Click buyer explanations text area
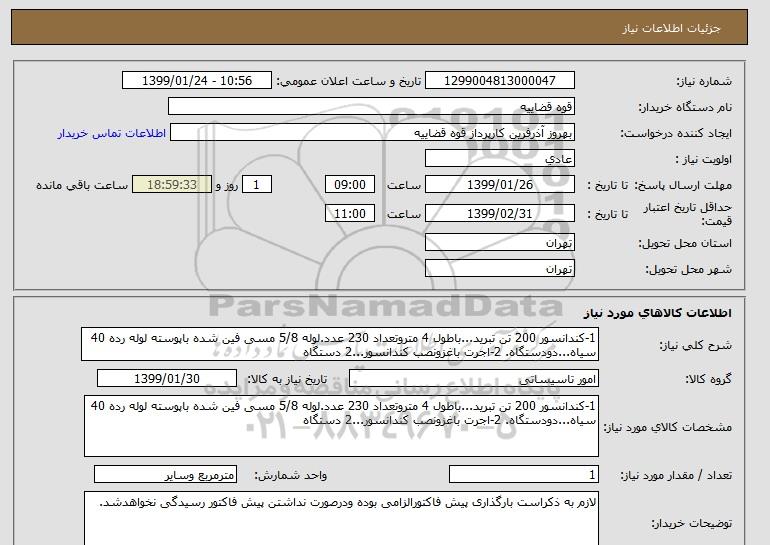This screenshot has width=770, height=545. [341, 518]
